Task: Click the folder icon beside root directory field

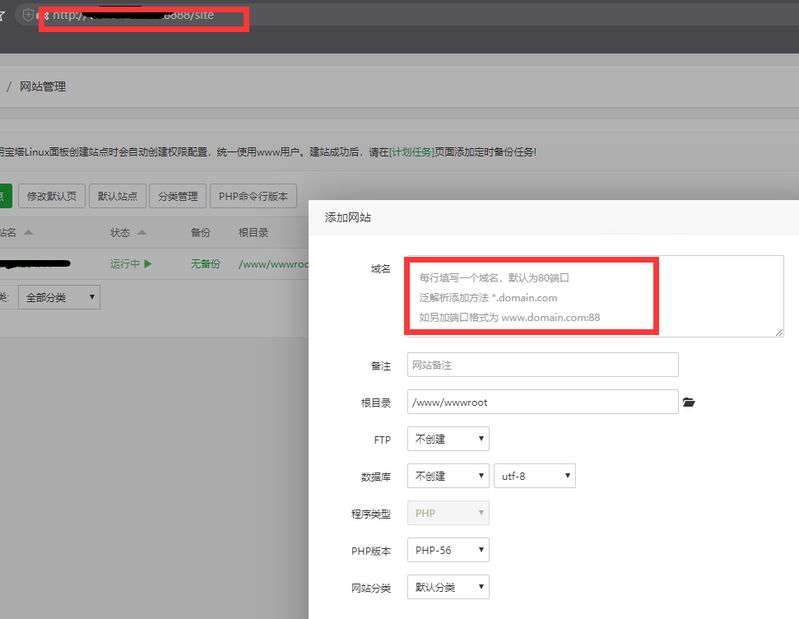Action: (688, 402)
